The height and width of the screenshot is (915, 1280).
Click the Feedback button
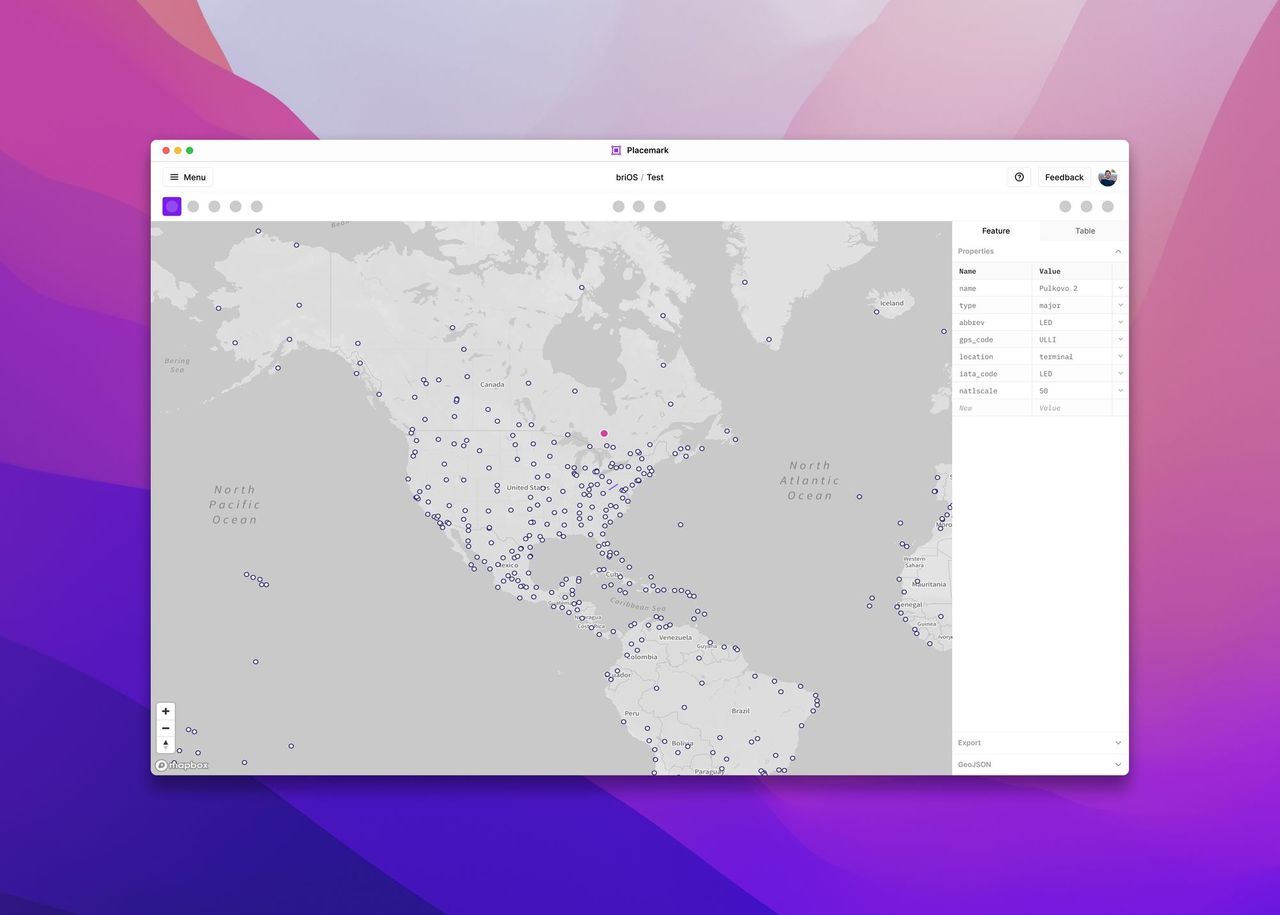pos(1064,178)
